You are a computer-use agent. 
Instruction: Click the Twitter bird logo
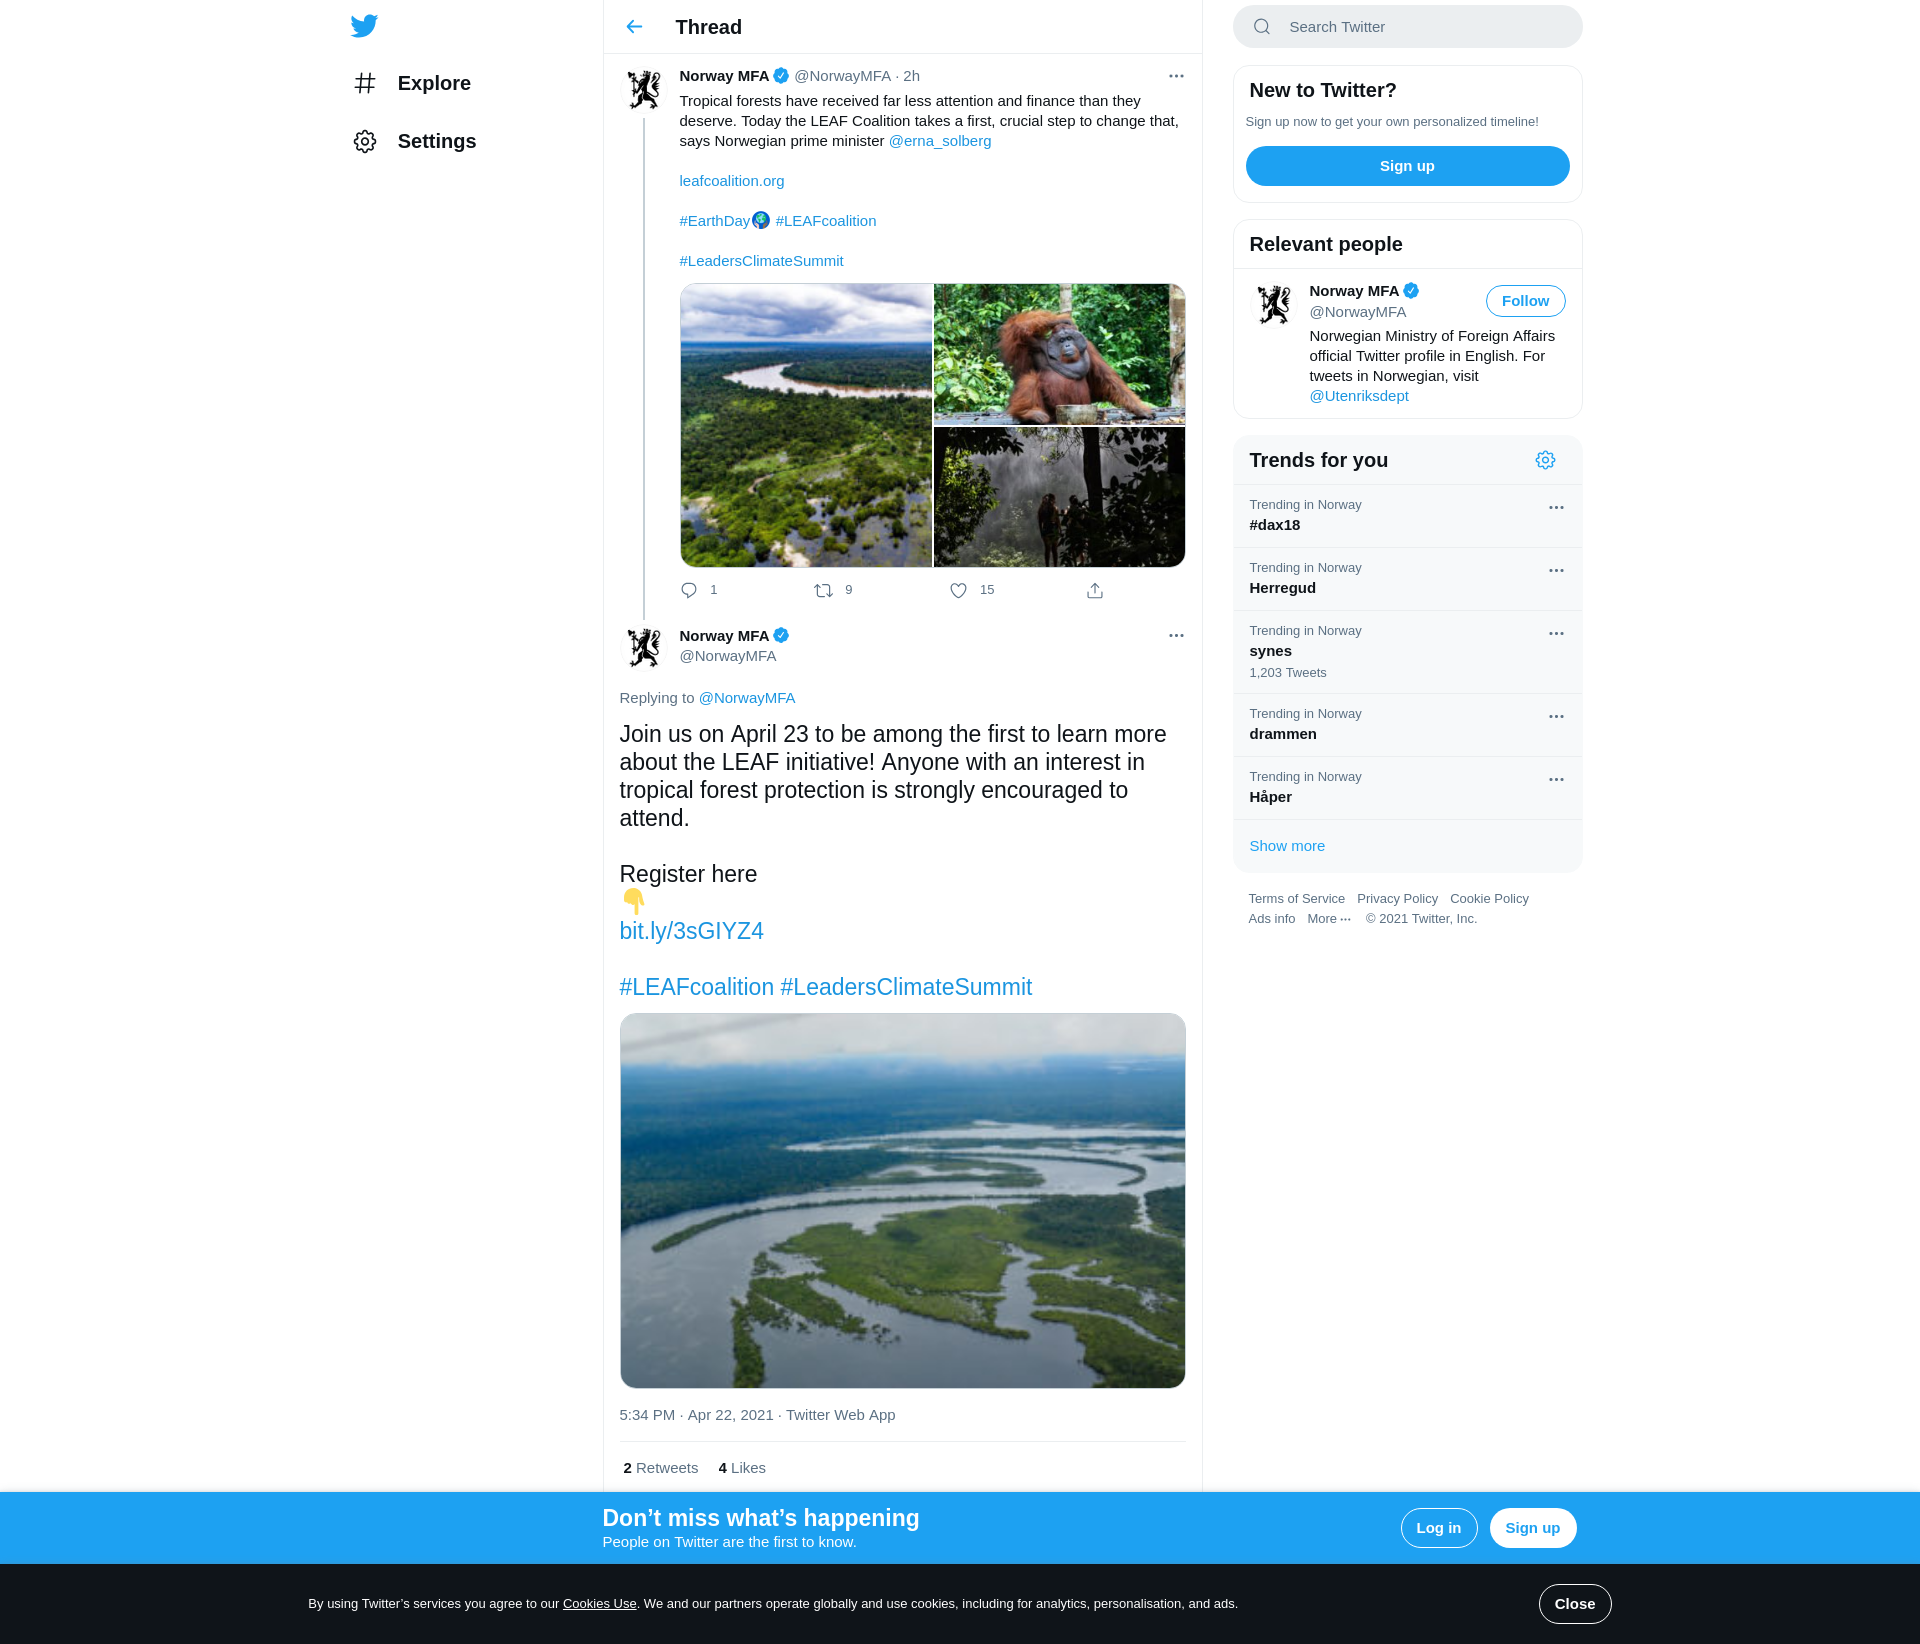click(x=364, y=26)
